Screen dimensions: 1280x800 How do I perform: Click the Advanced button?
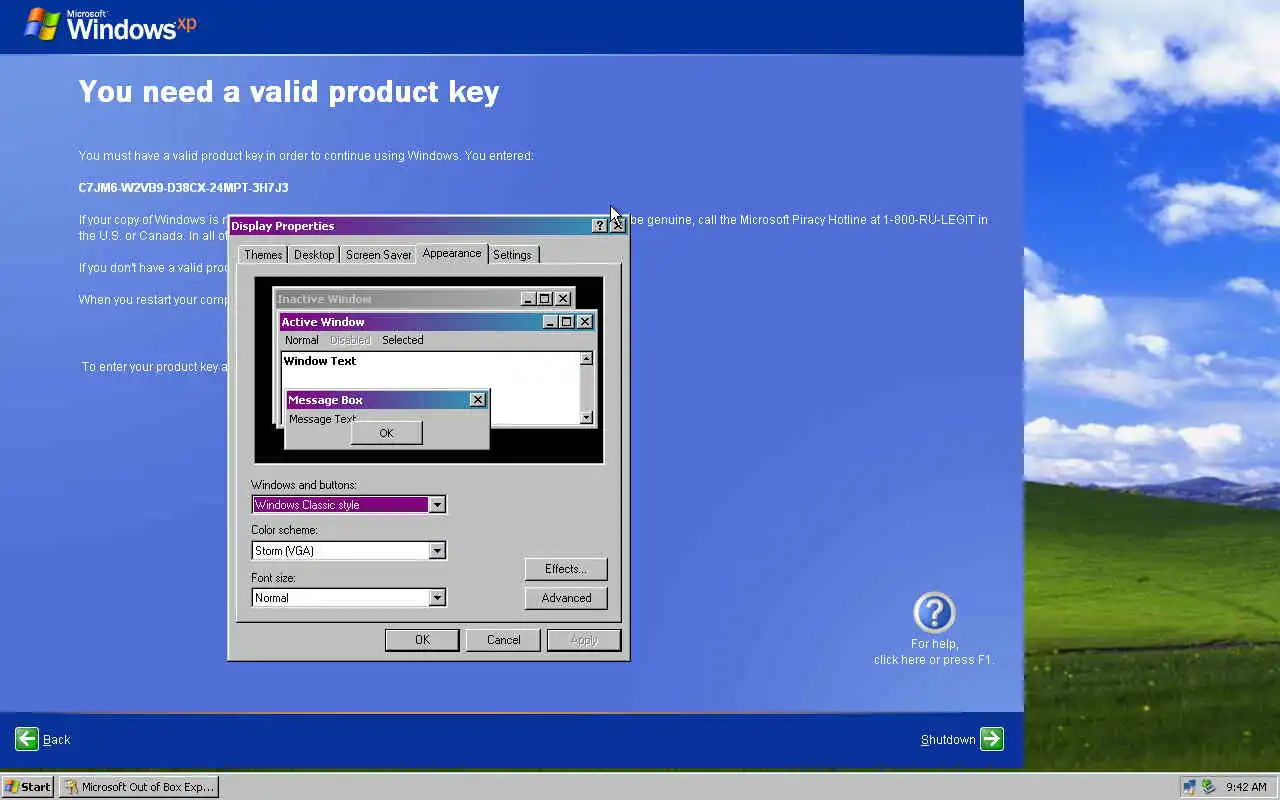566,598
